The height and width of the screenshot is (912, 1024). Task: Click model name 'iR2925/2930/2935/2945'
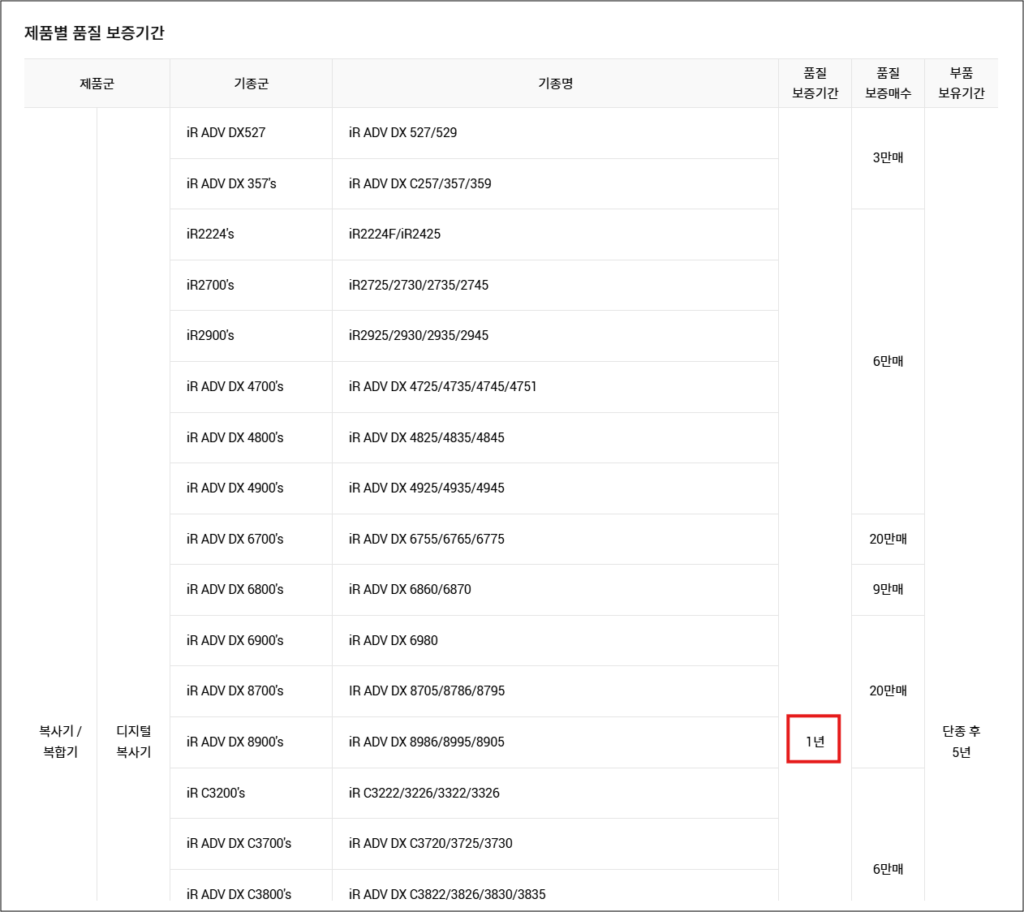click(419, 335)
